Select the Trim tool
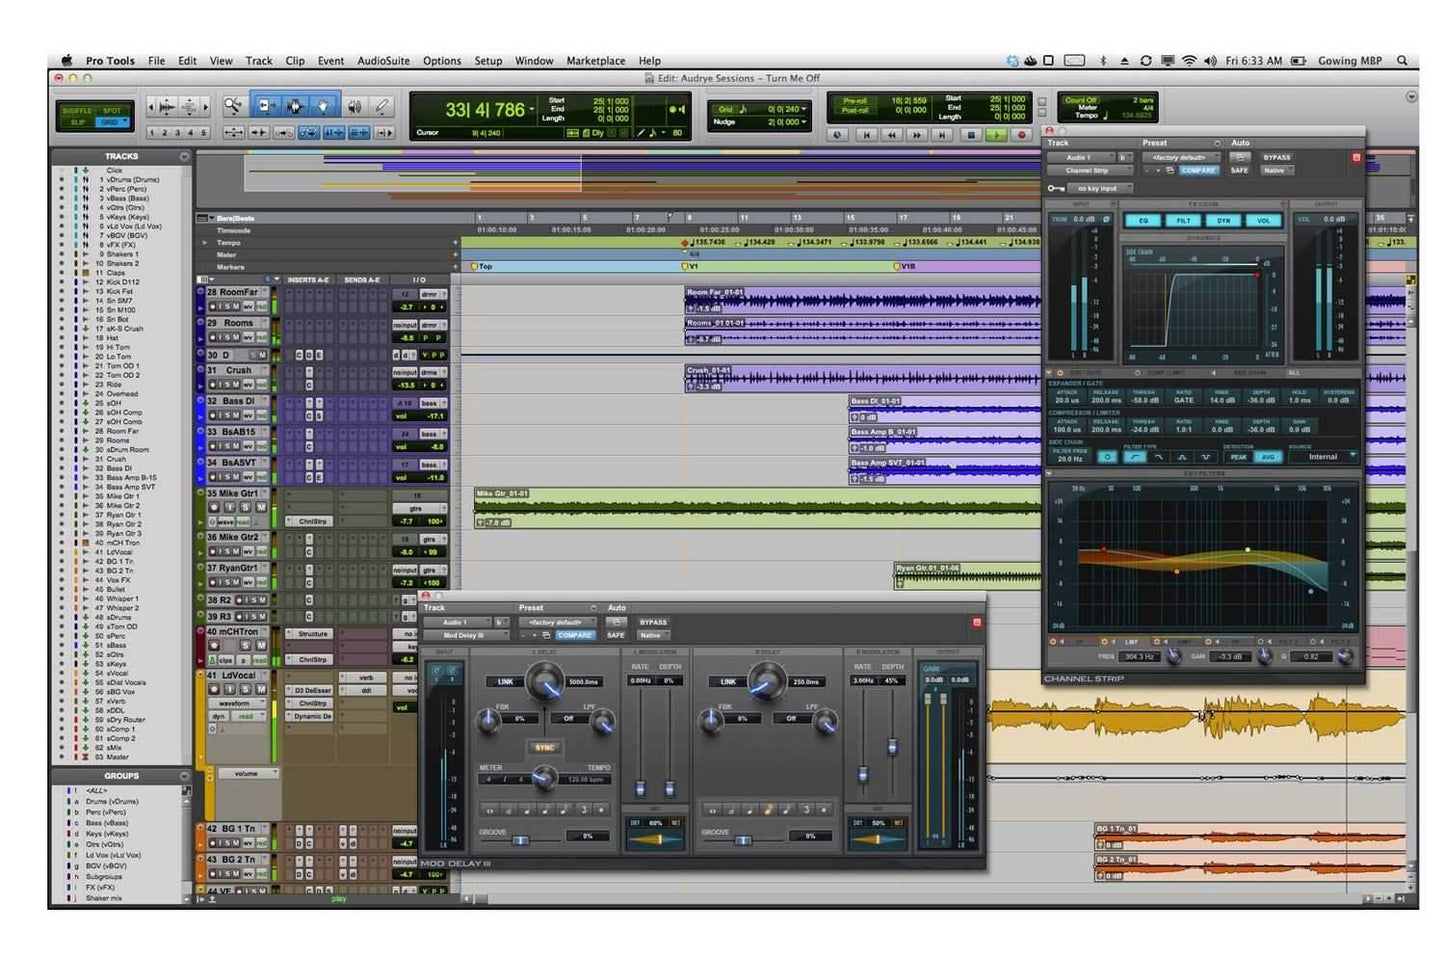Screen dimensions: 1445x957 coord(266,105)
